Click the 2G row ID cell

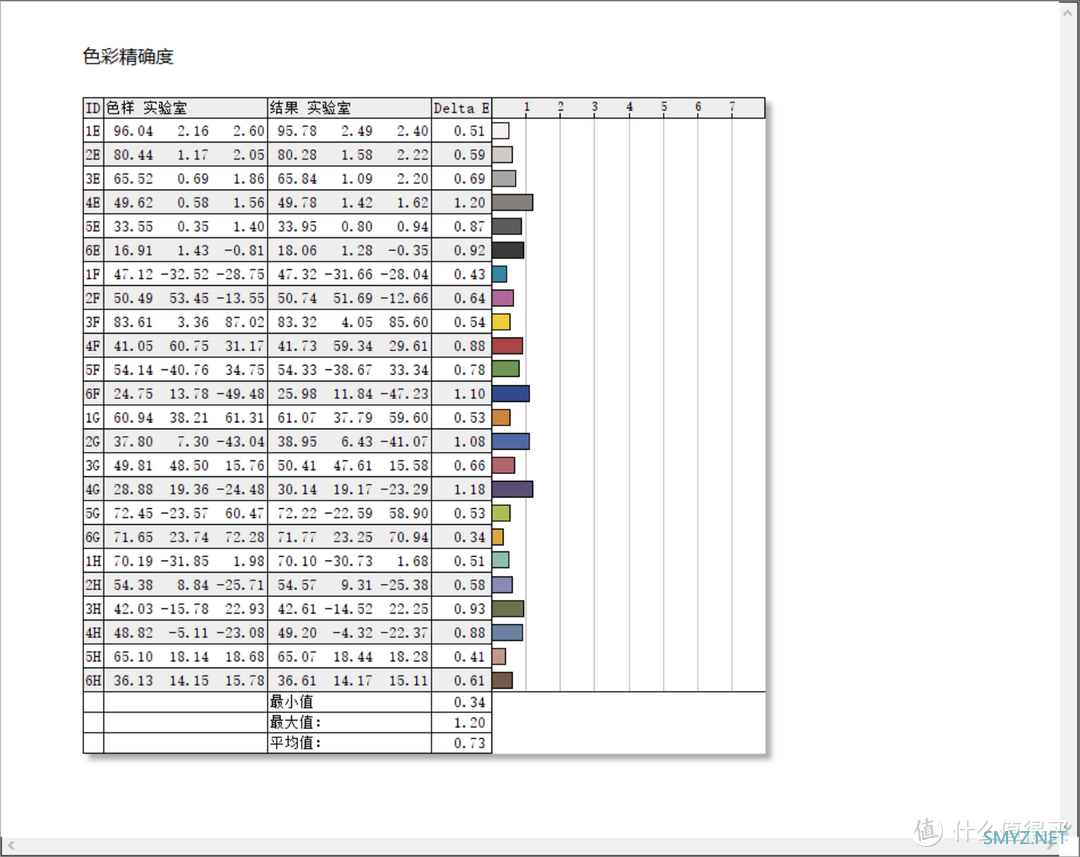tap(93, 441)
